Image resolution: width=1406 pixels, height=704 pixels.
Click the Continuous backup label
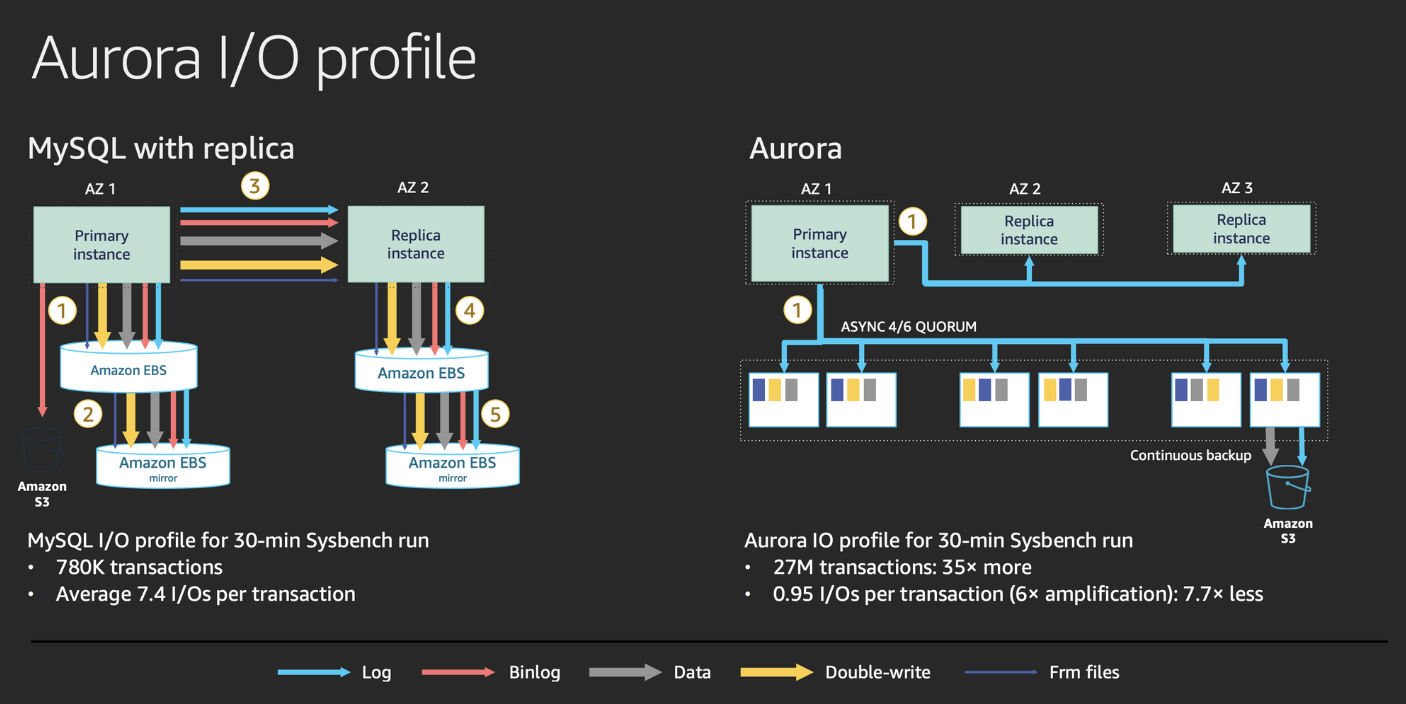point(1190,454)
